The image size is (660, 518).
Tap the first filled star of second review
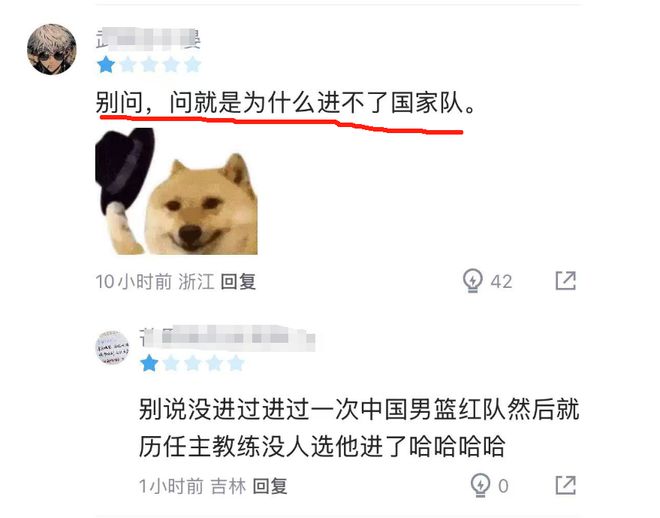coord(149,363)
